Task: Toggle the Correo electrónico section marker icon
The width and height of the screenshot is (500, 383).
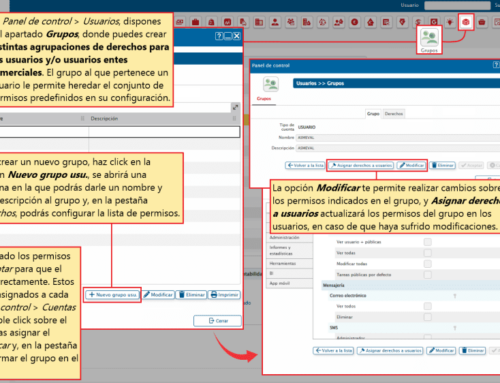Action: [455, 296]
